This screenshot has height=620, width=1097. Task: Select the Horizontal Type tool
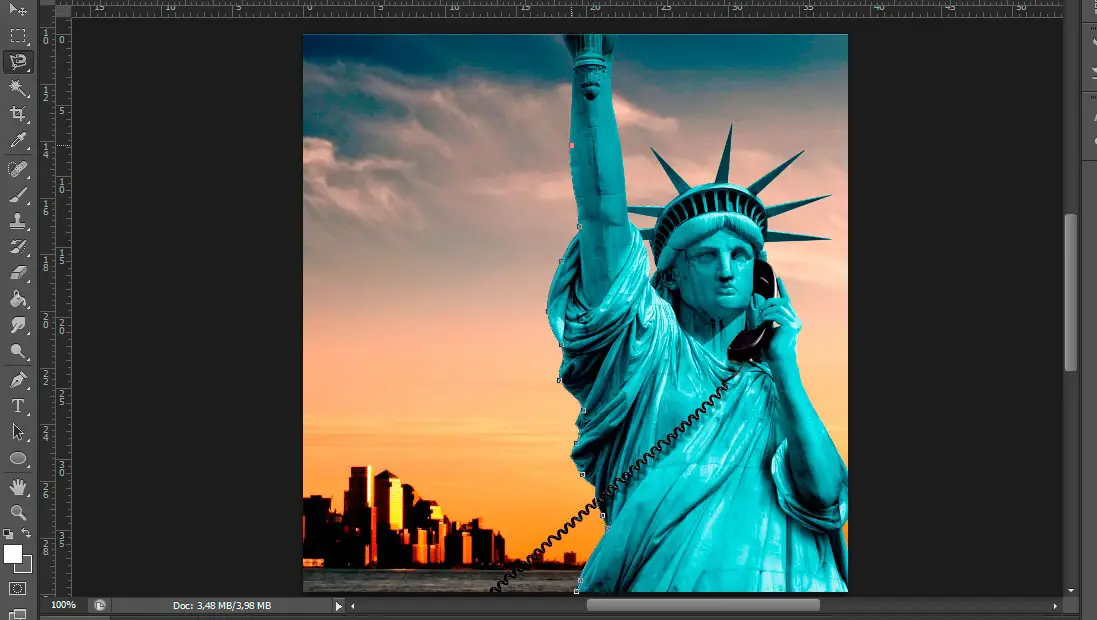18,406
